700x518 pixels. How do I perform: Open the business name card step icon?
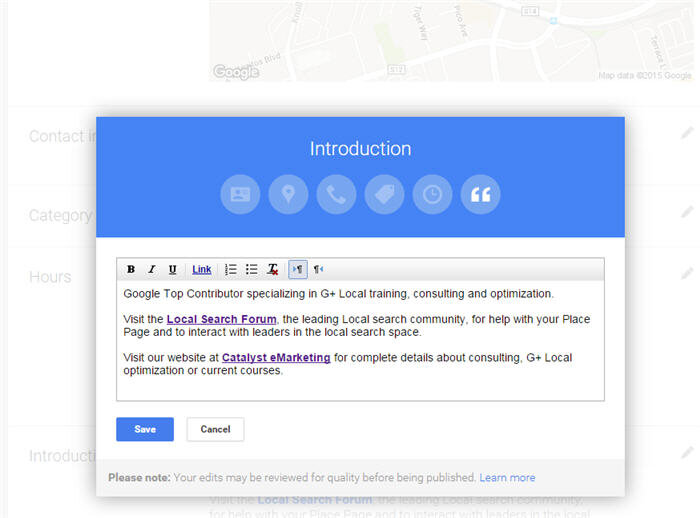click(x=240, y=194)
